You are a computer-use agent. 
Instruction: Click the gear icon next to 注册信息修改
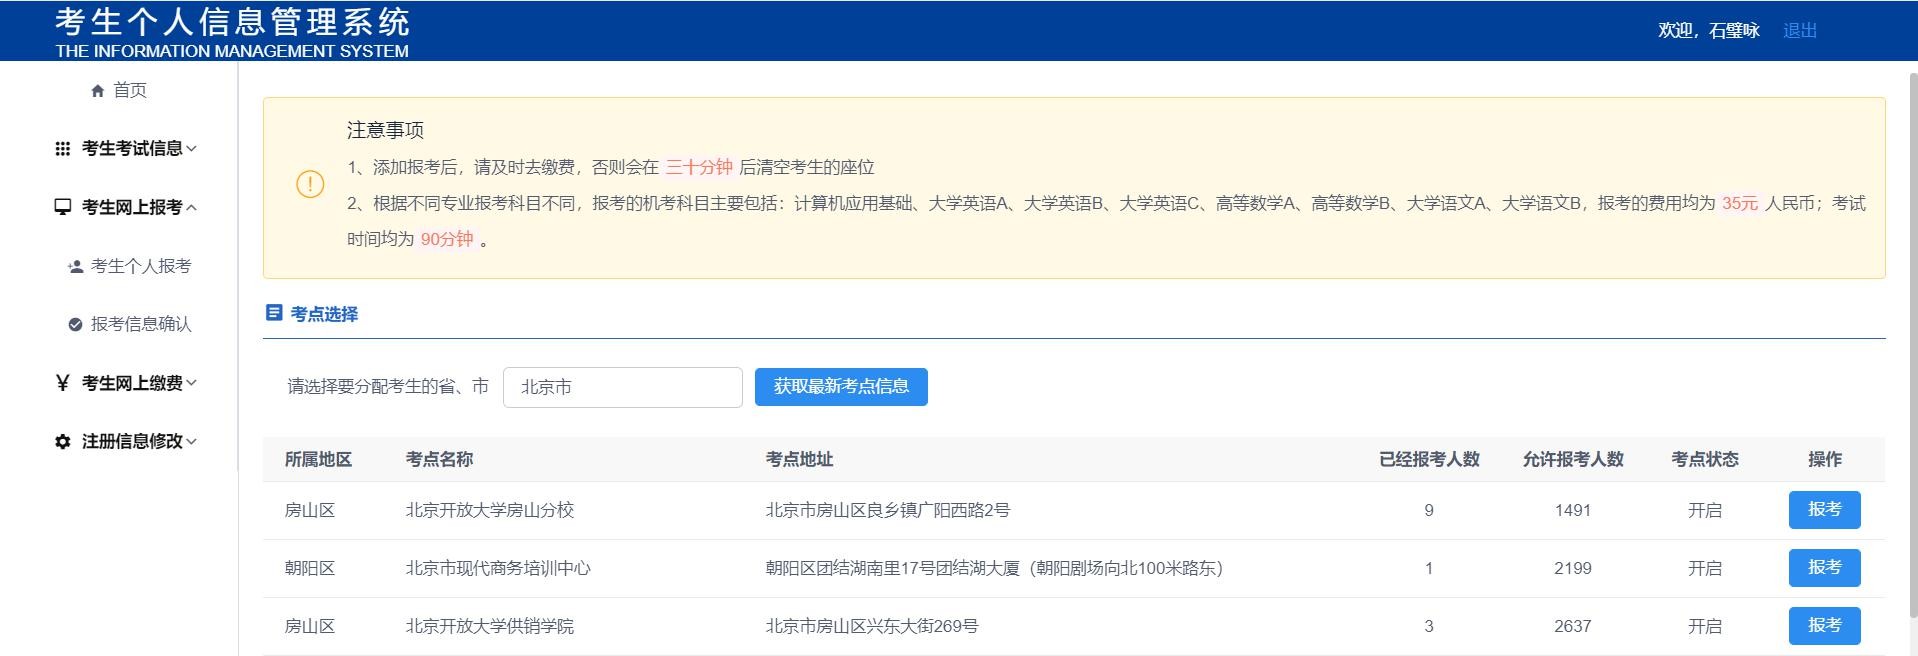(x=62, y=441)
